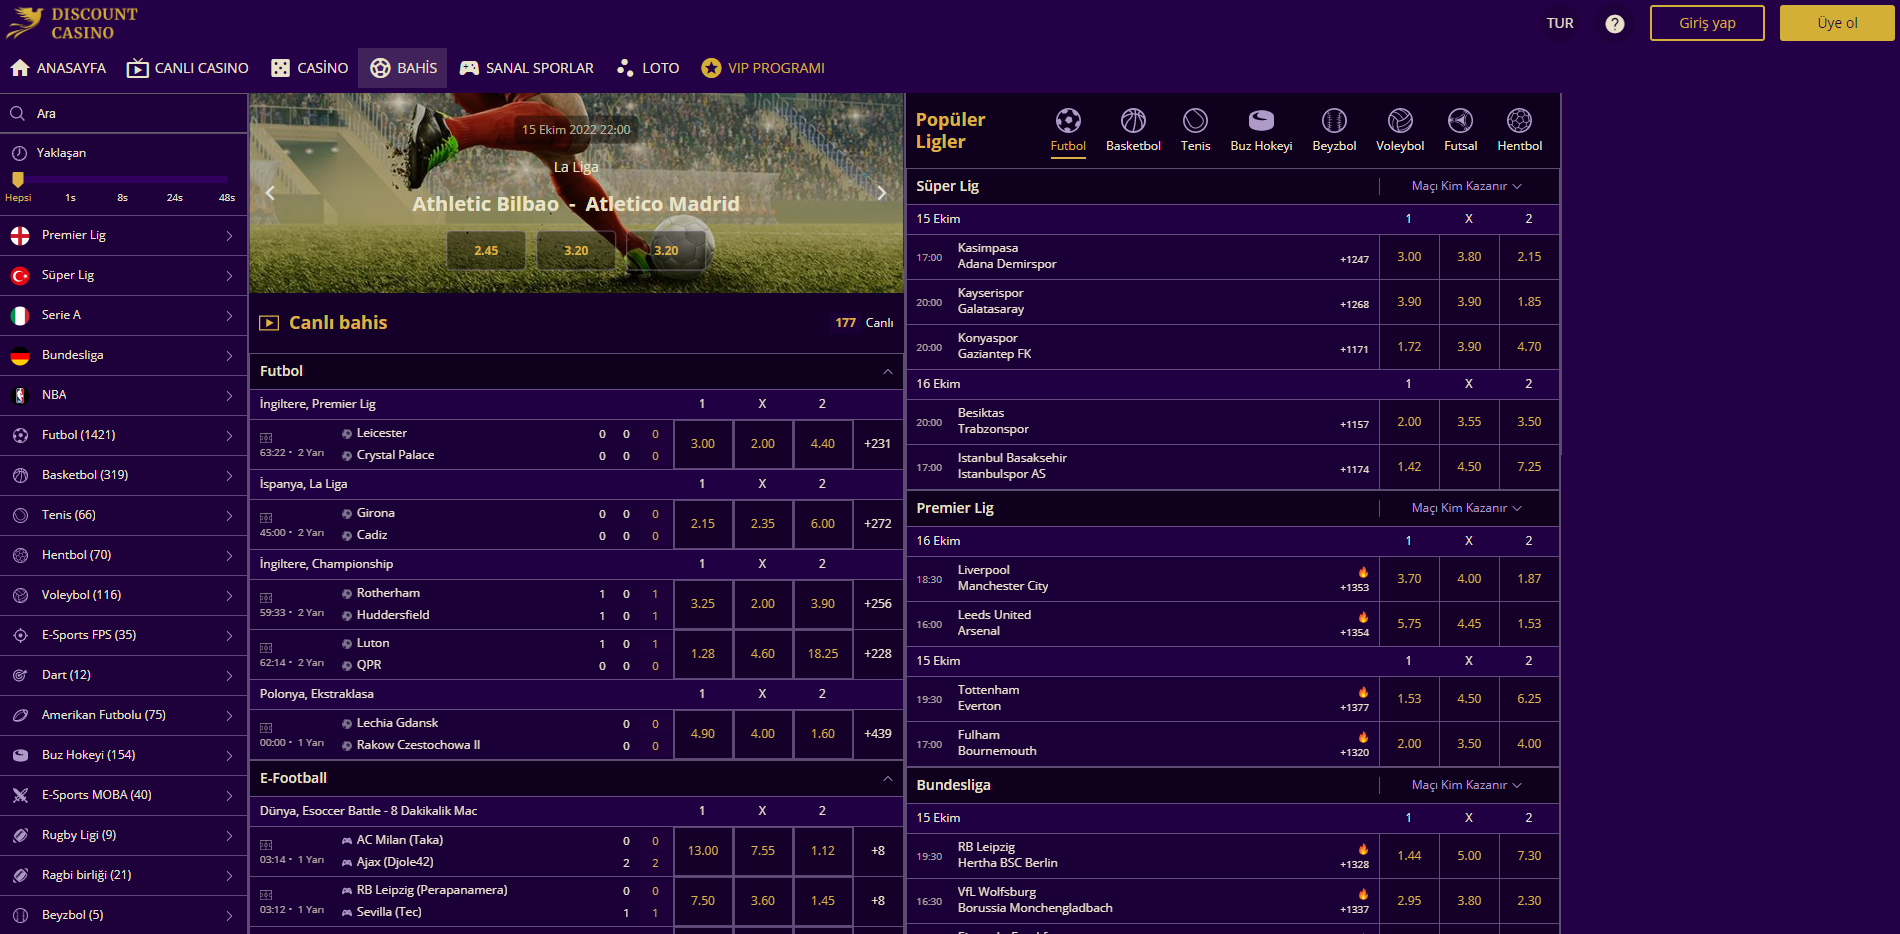Open stats icon for Leicester match

[x=266, y=438]
